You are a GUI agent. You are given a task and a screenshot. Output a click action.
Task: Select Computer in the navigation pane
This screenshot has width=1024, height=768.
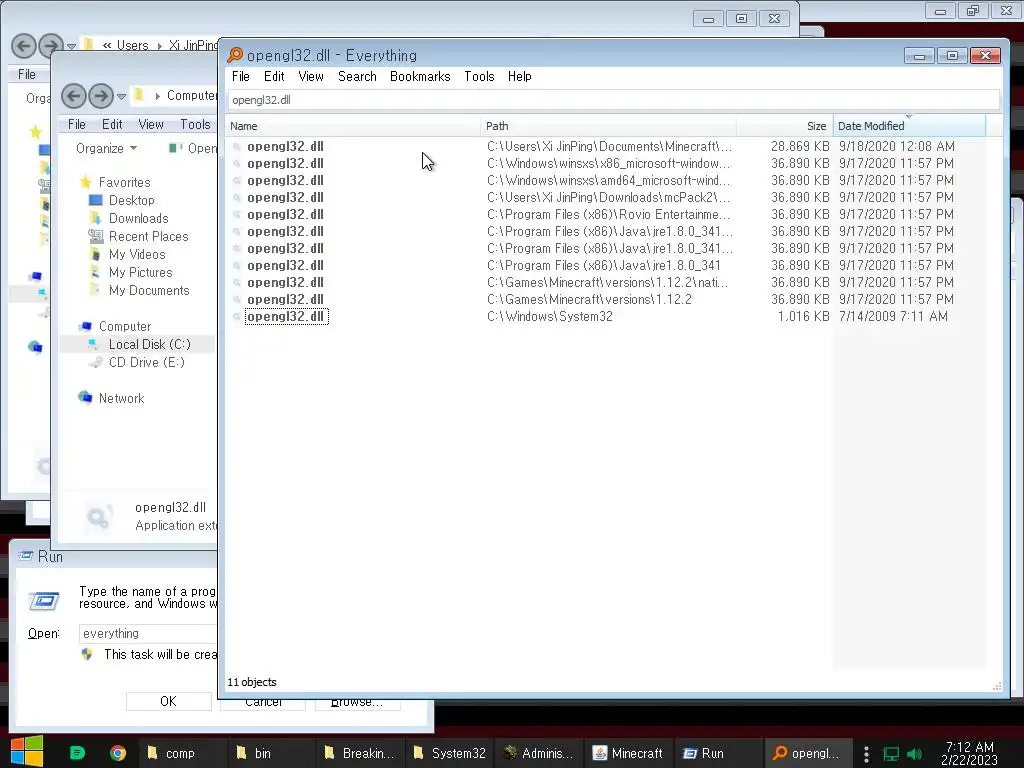coord(125,326)
